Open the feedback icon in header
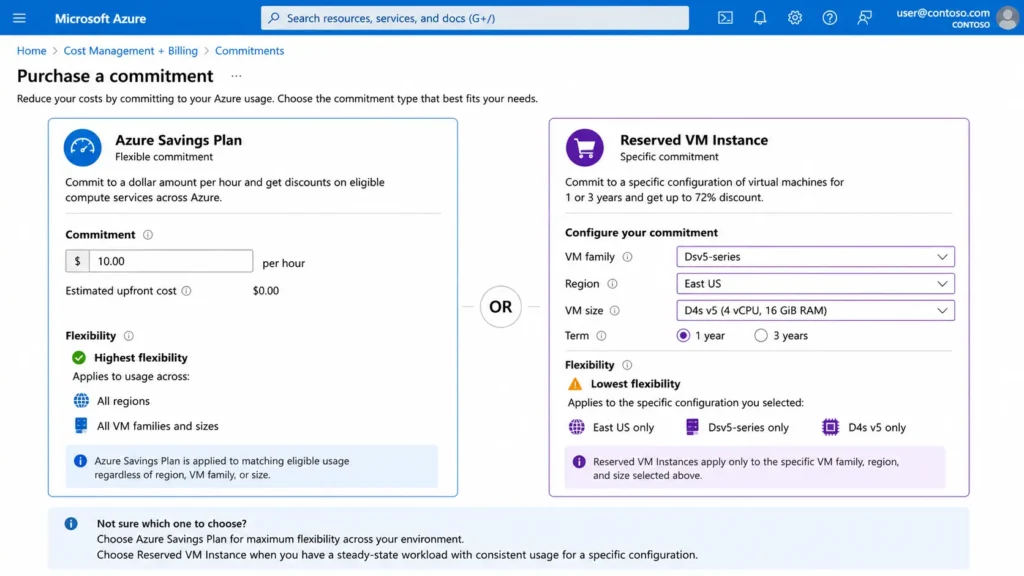The height and width of the screenshot is (576, 1024). tap(864, 18)
